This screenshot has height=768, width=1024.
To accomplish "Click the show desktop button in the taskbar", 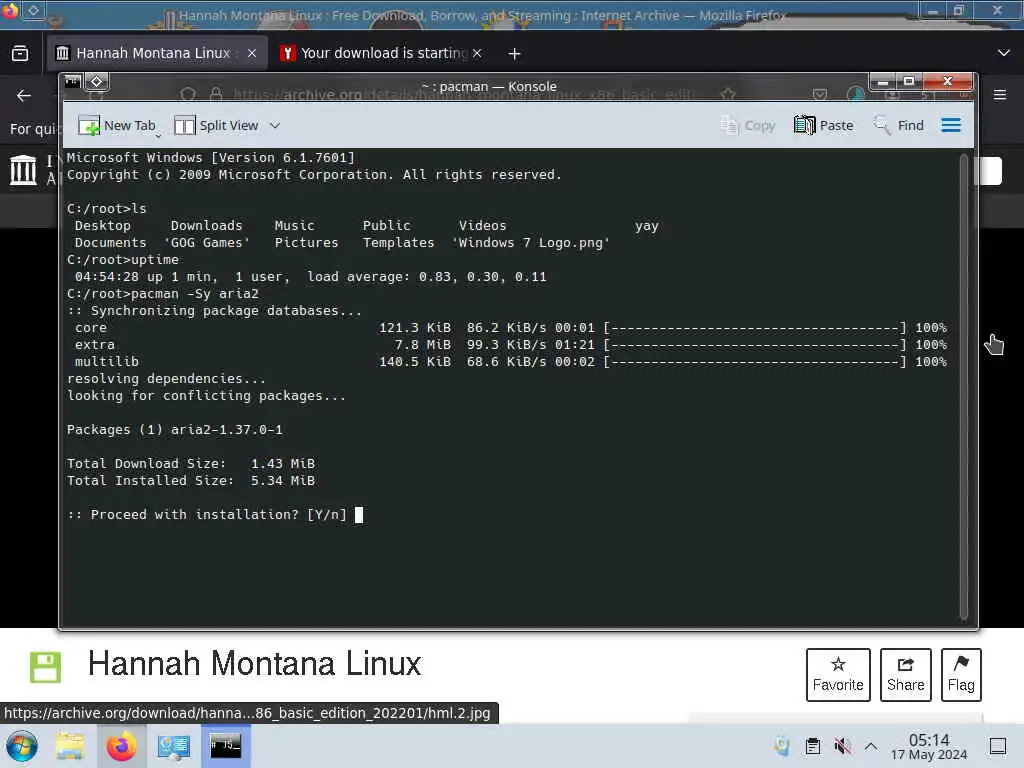I will 998,746.
